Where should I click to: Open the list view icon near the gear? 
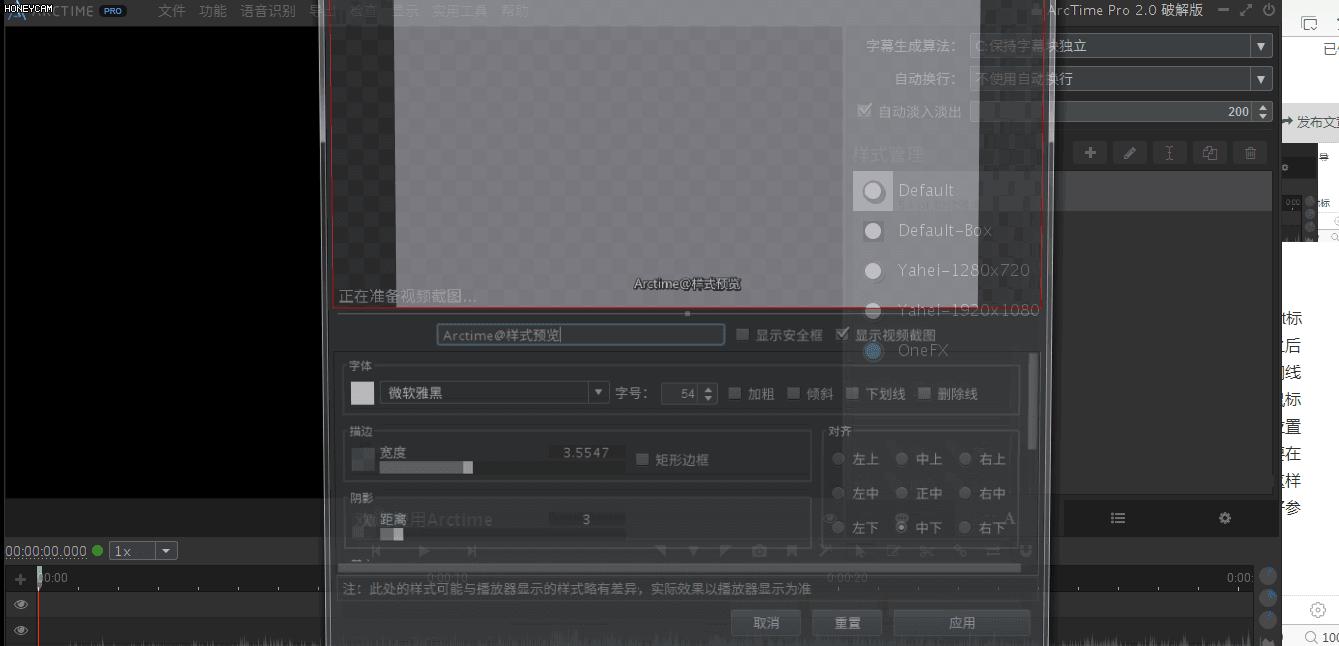[x=1117, y=518]
